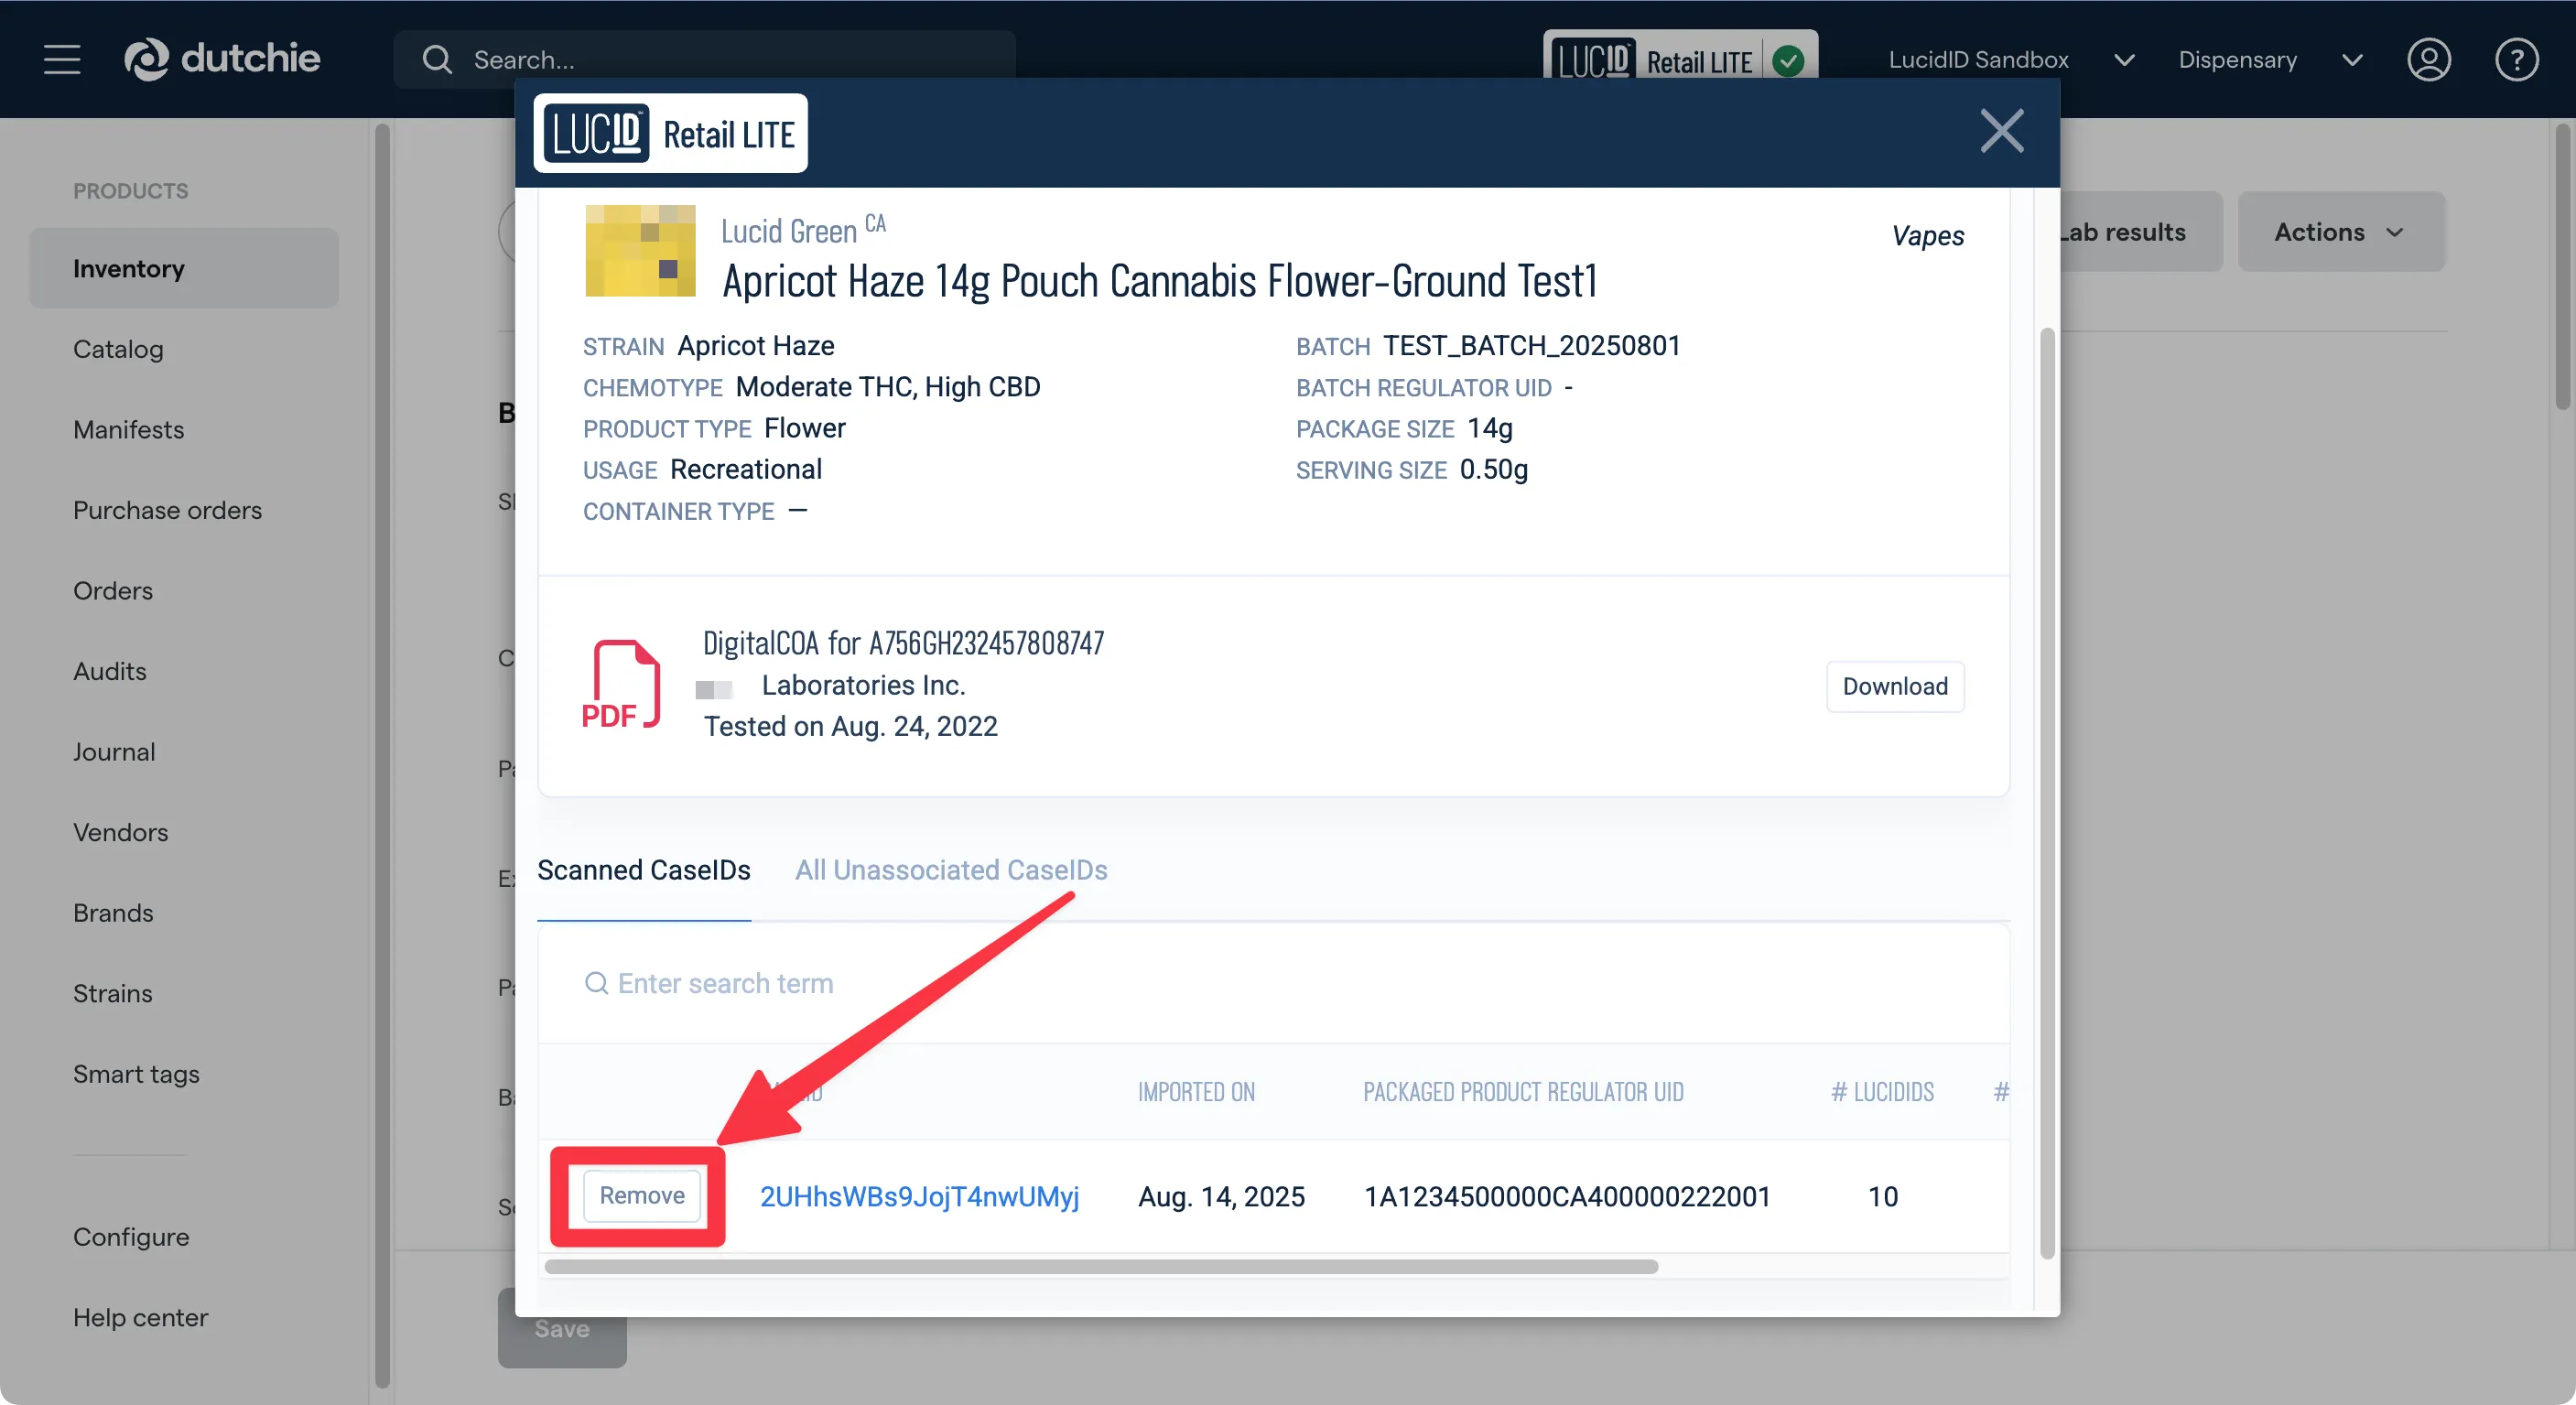Screen dimensions: 2576x1405
Task: Click the Apricot Haze product thumbnail
Action: [x=640, y=251]
